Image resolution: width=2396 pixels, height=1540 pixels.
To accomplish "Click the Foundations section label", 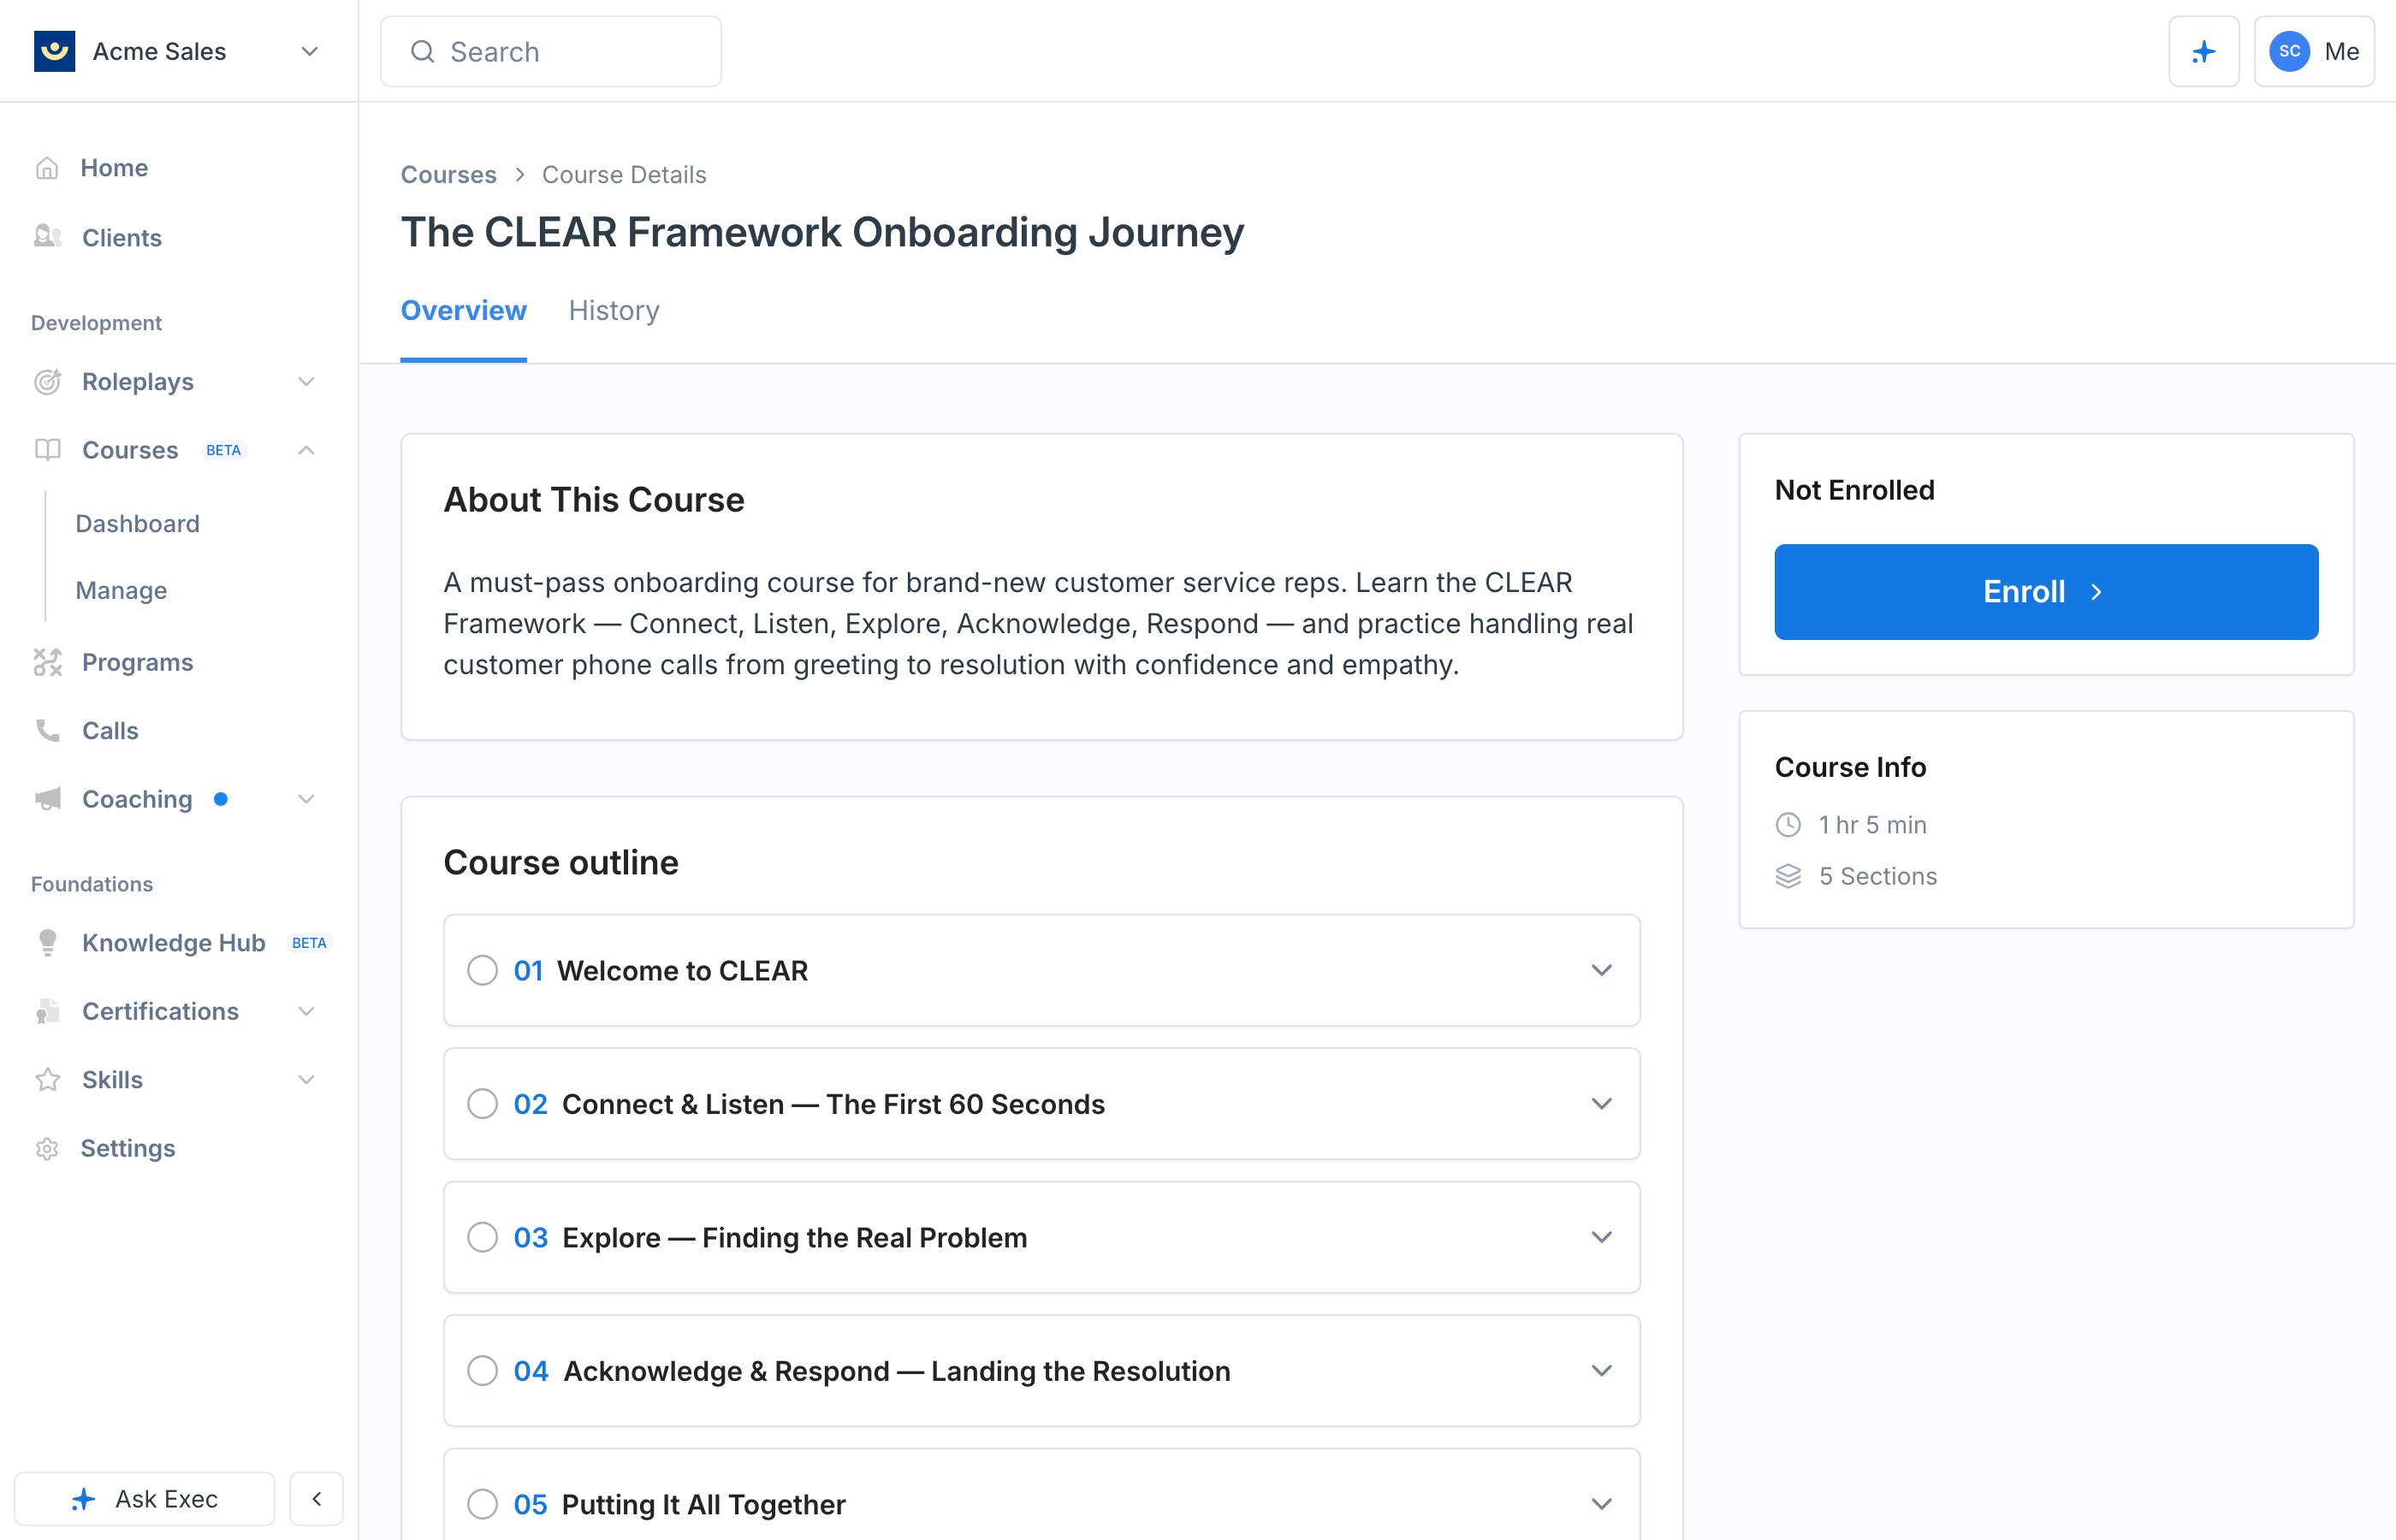I will (x=92, y=884).
